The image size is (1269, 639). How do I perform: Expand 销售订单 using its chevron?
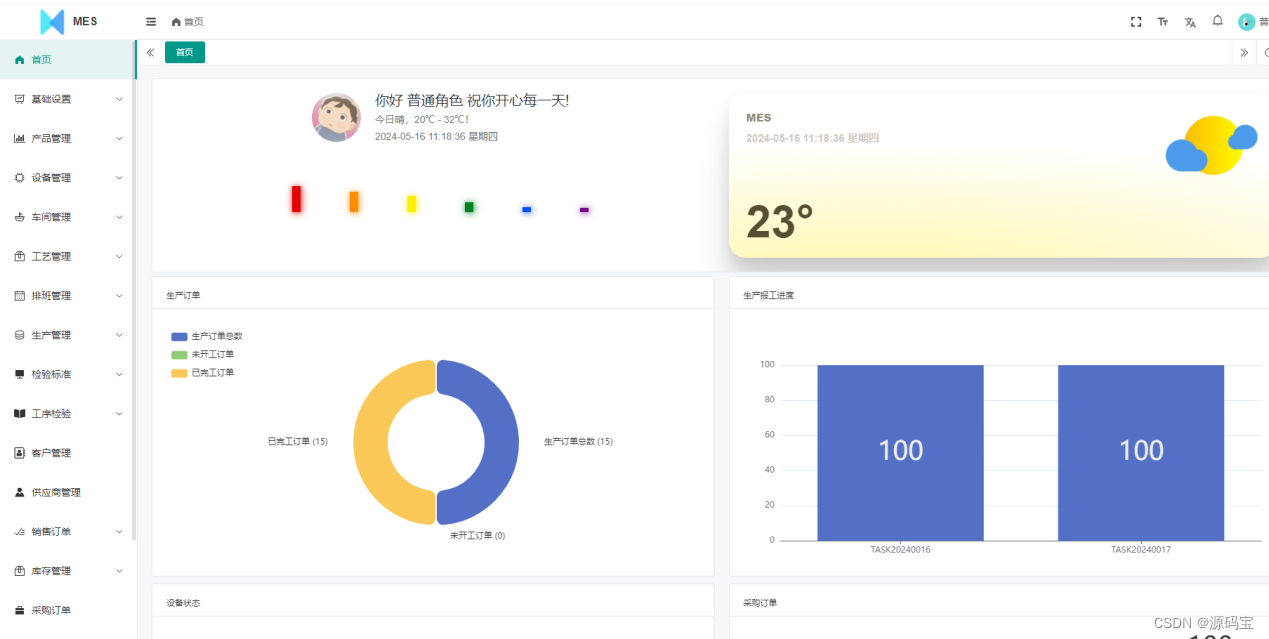119,532
